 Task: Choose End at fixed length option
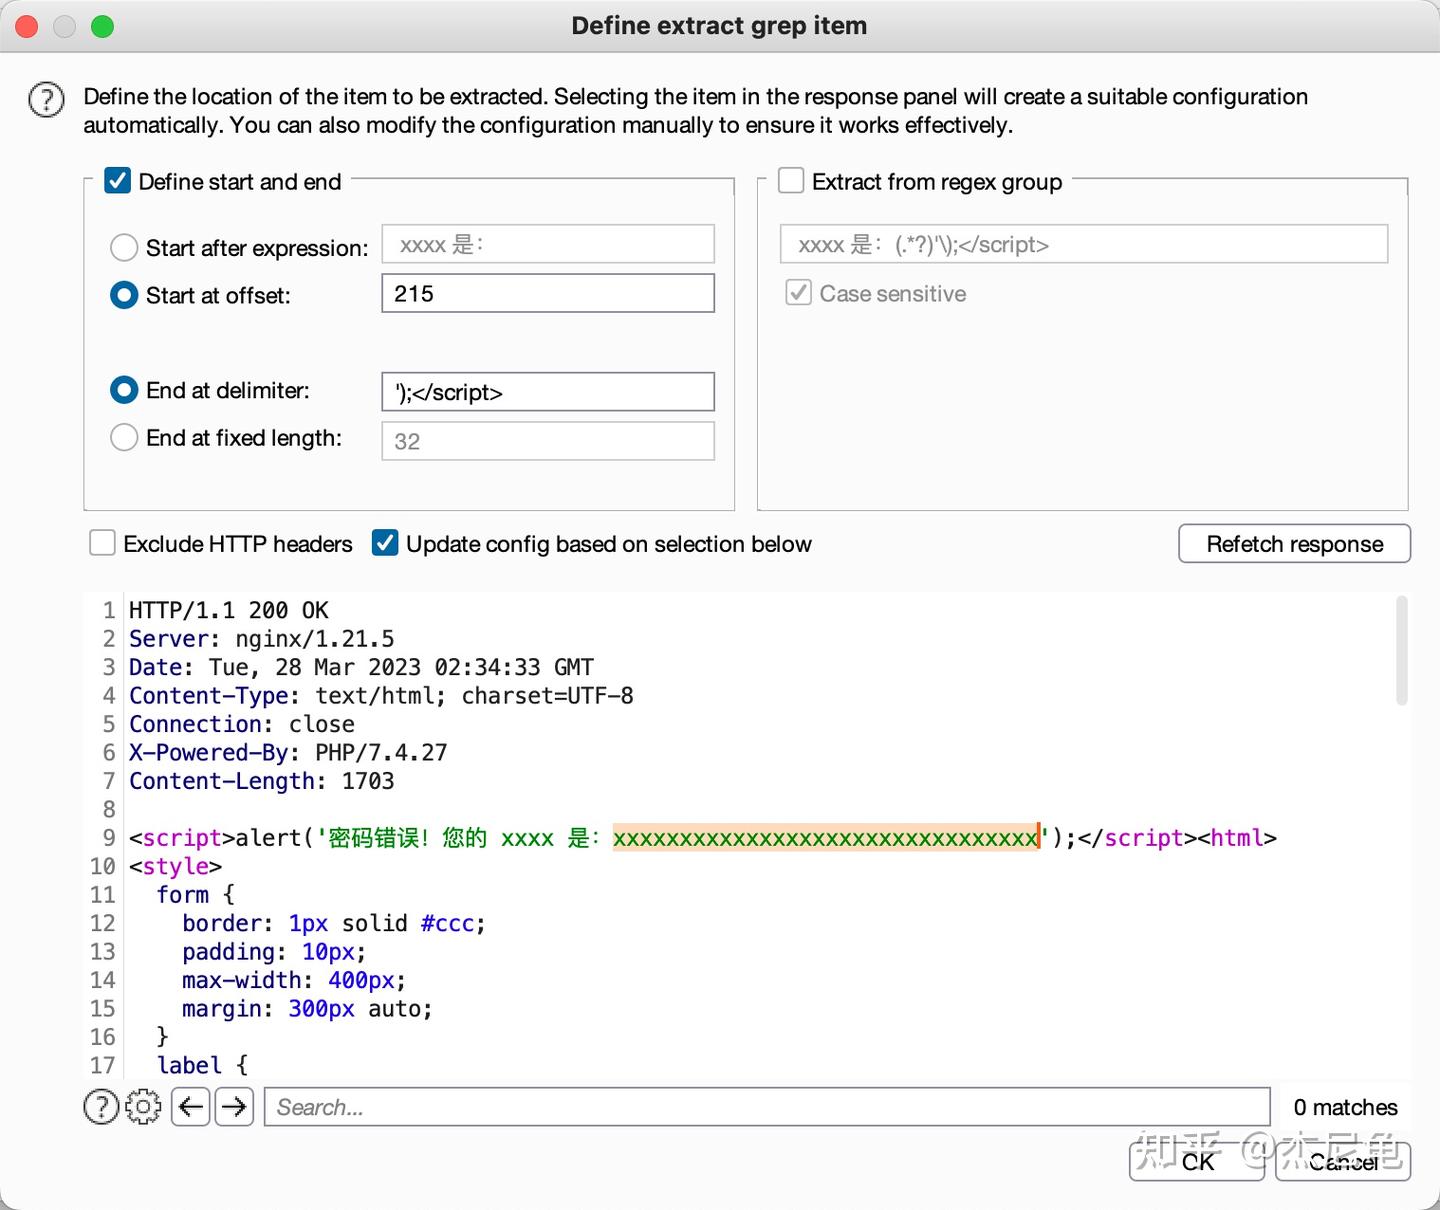coord(124,438)
